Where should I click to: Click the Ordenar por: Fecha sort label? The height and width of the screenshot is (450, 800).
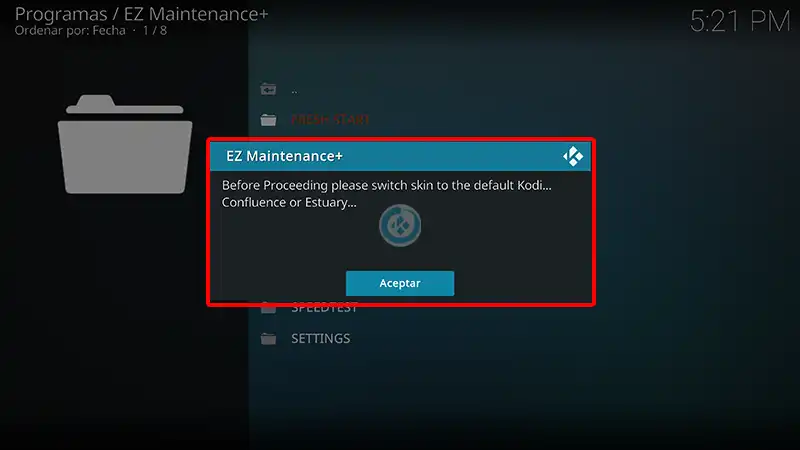pos(70,31)
